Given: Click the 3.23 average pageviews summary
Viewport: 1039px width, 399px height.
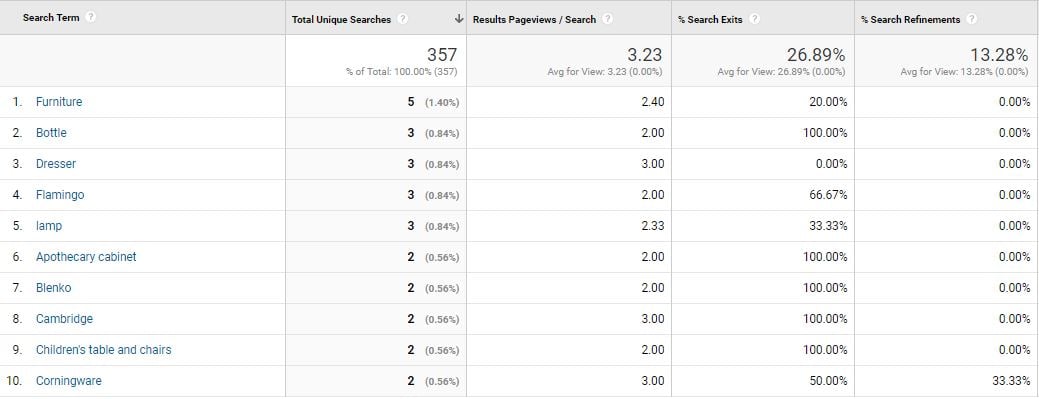Looking at the screenshot, I should point(645,54).
